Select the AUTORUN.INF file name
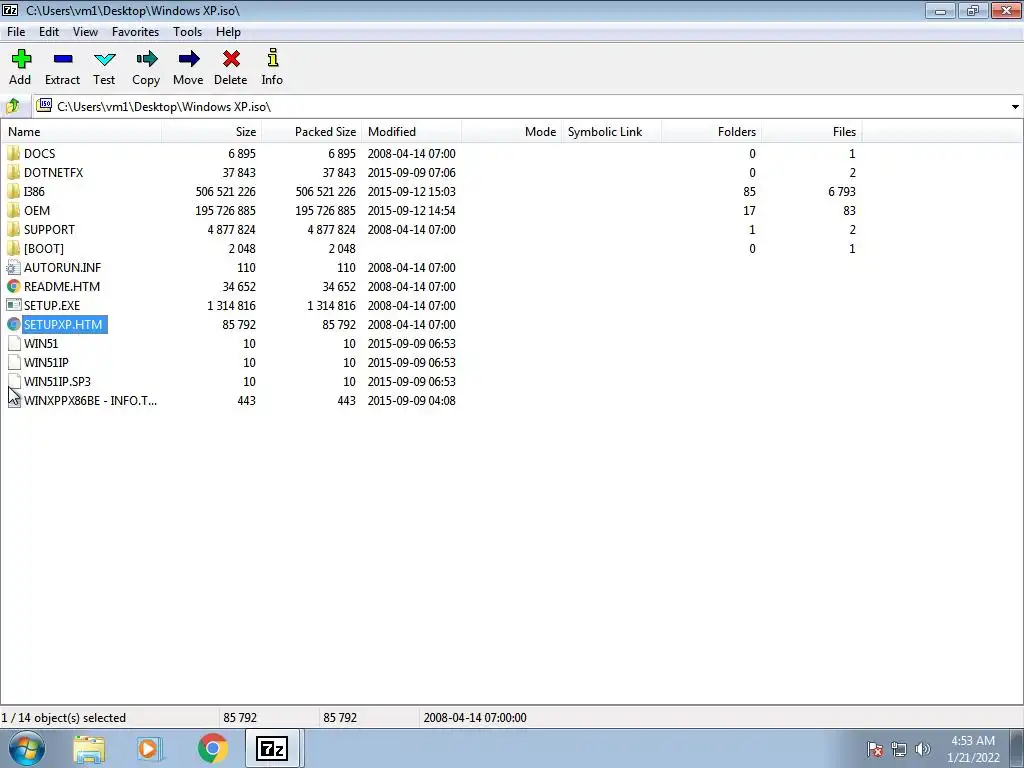 click(63, 267)
